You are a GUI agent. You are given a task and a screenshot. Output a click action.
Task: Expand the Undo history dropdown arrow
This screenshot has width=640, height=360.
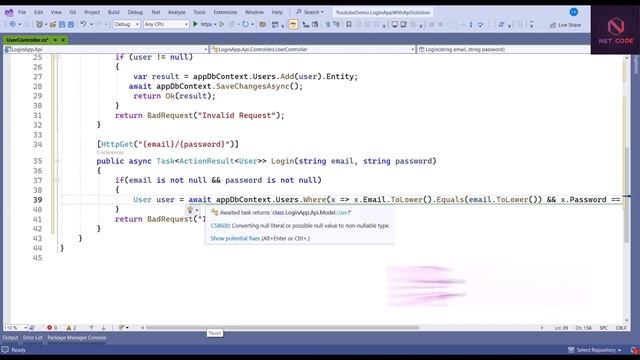coord(91,25)
